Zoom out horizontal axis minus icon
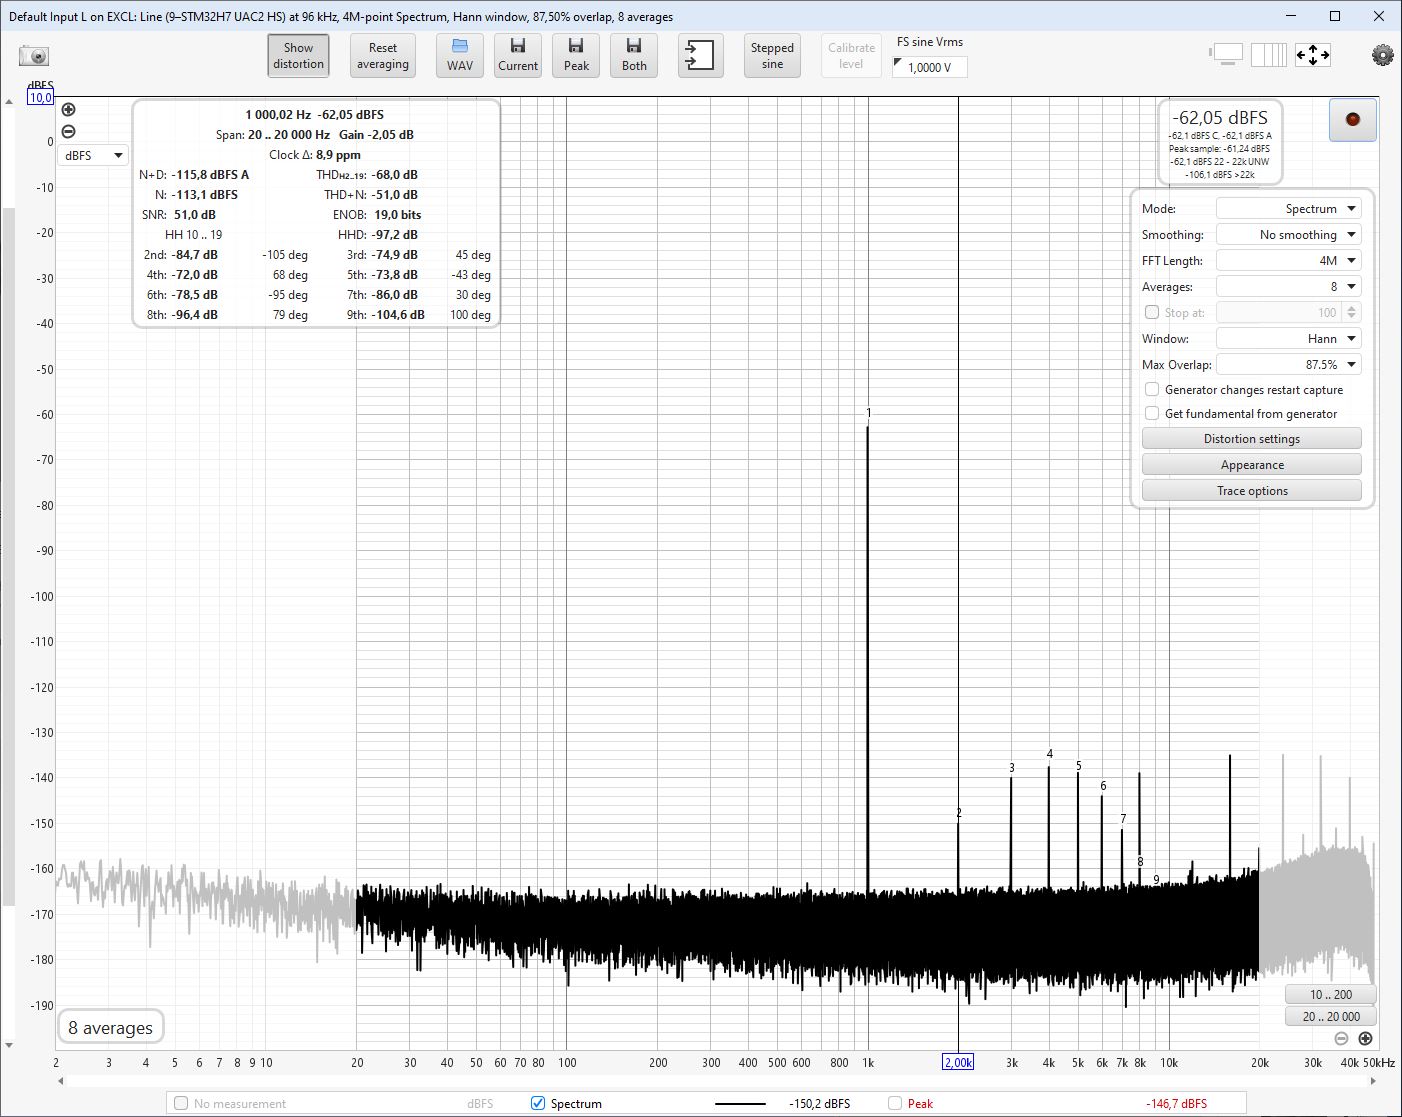 click(1341, 1038)
